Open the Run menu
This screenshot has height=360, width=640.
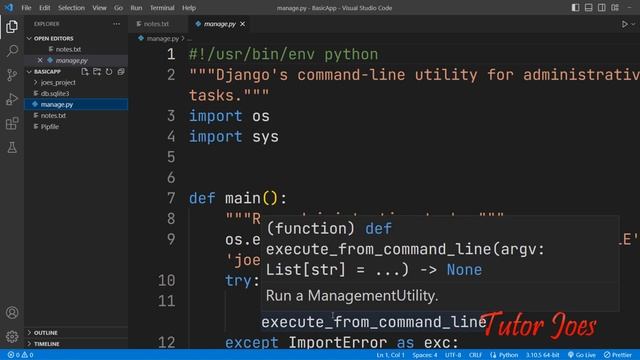[136, 8]
